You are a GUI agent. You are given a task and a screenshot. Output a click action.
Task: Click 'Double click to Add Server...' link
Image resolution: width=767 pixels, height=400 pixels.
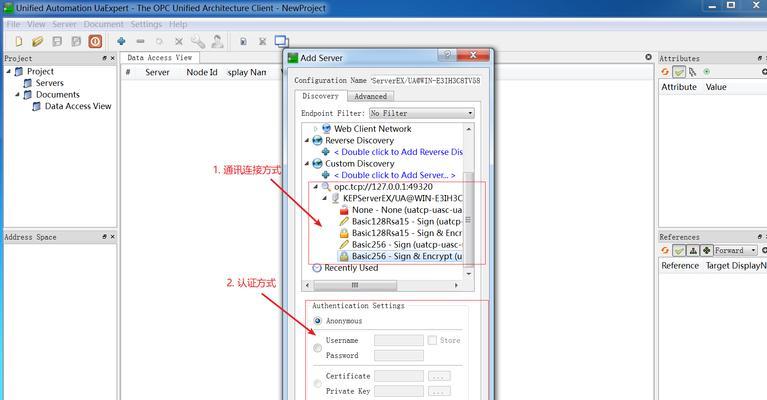394,175
